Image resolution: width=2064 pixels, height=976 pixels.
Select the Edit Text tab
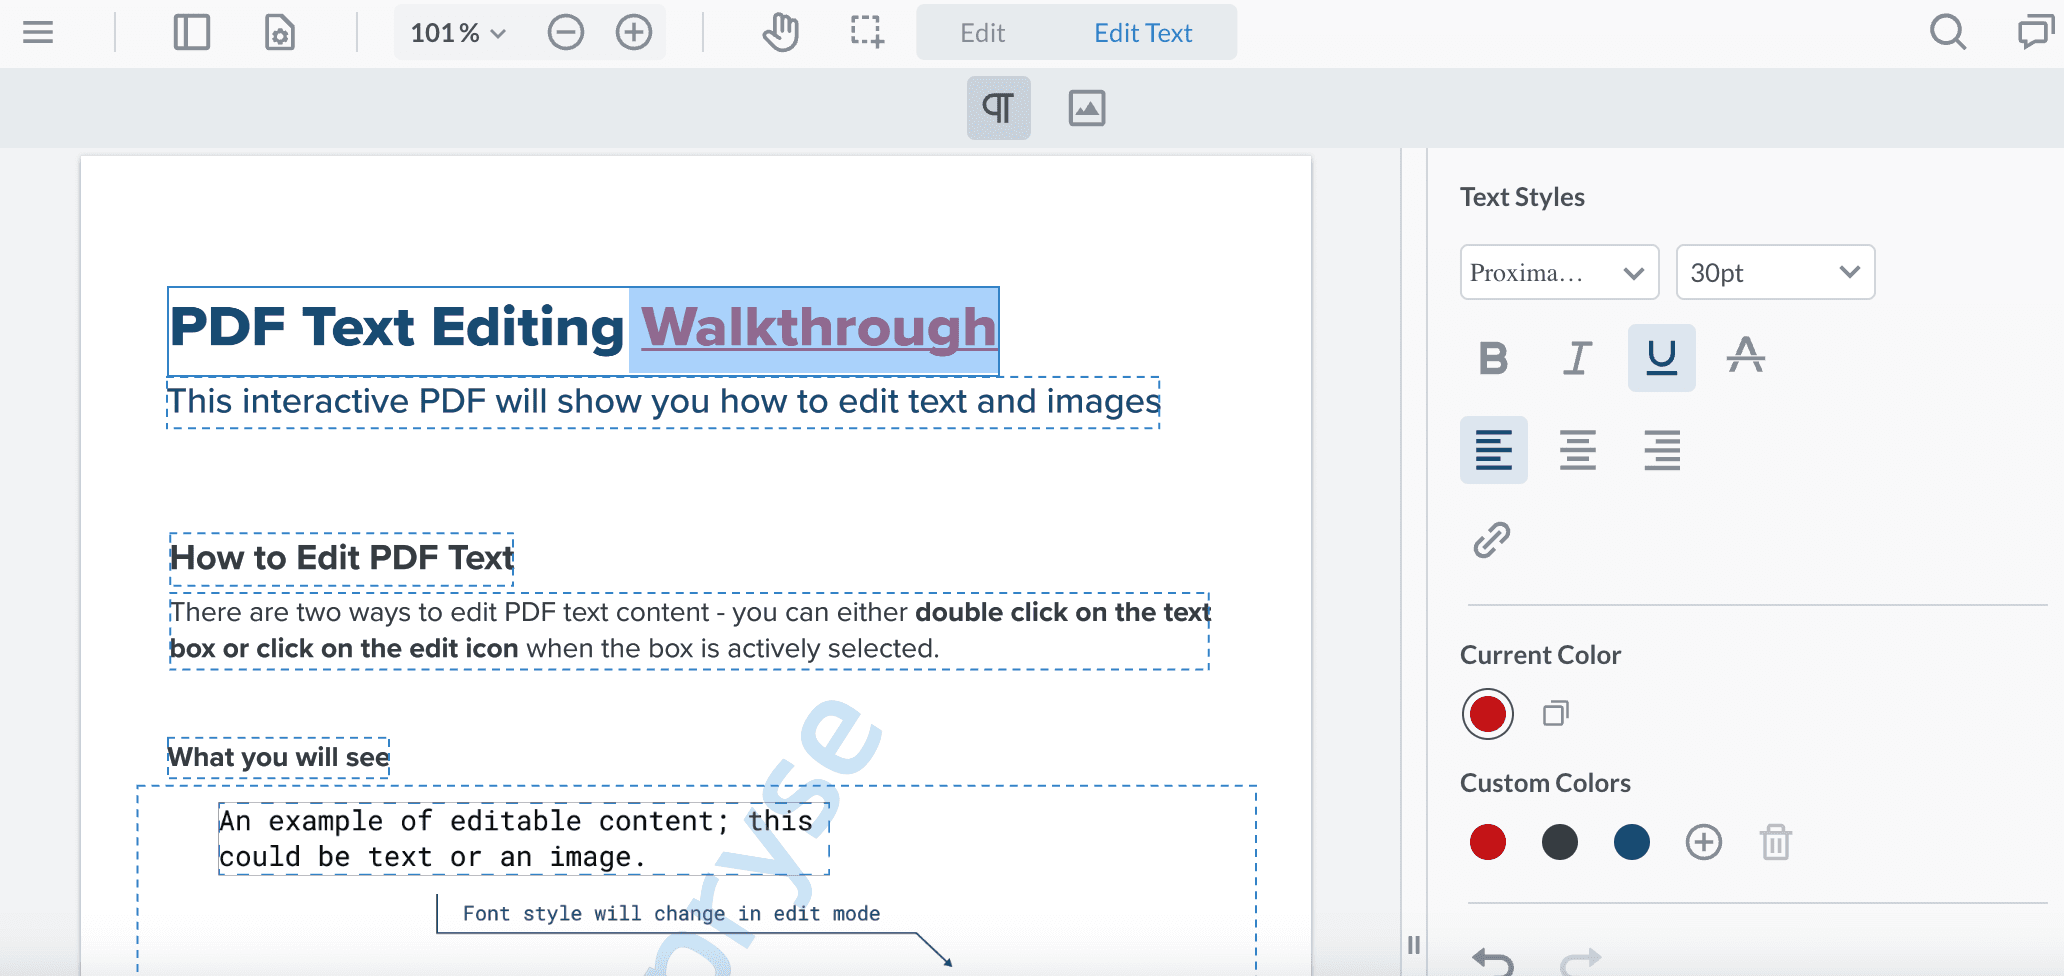click(1142, 33)
